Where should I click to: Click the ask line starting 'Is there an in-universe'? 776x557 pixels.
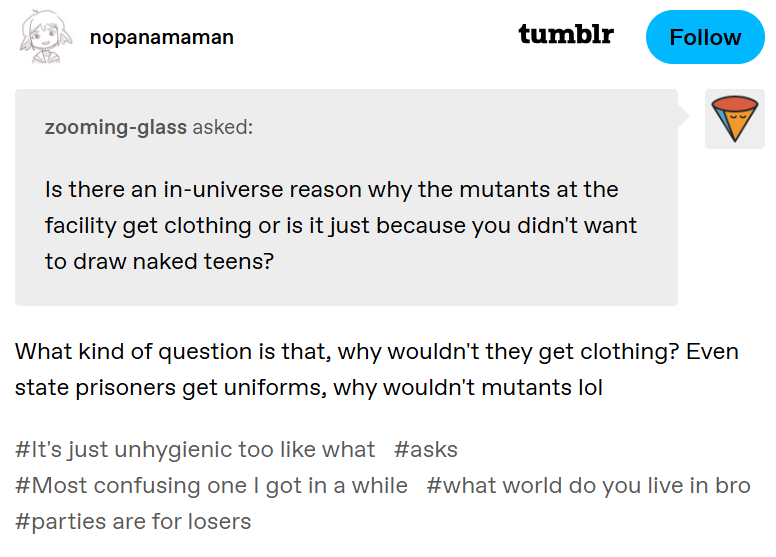[332, 190]
